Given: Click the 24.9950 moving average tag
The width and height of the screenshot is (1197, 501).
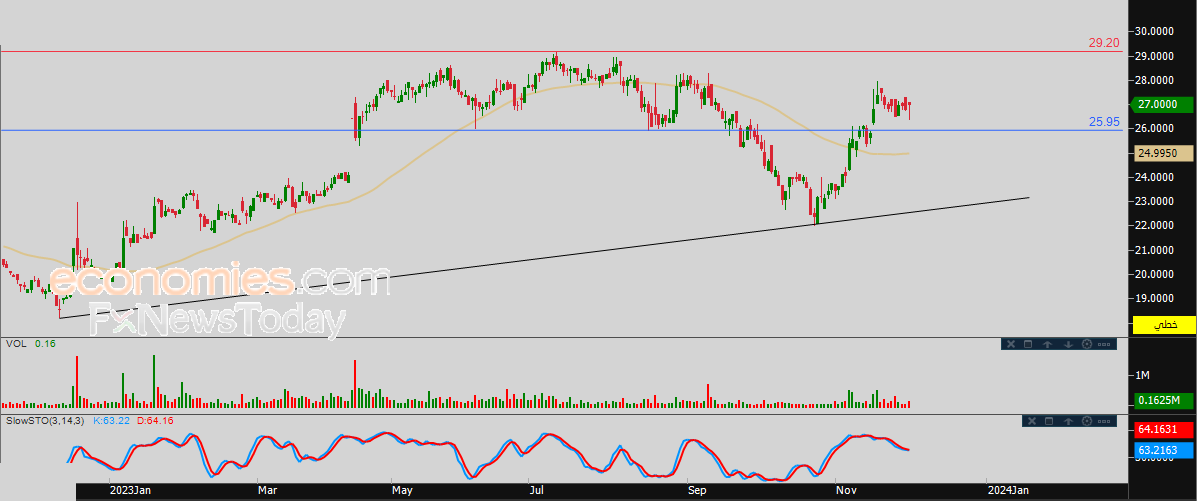Looking at the screenshot, I should click(x=1164, y=153).
